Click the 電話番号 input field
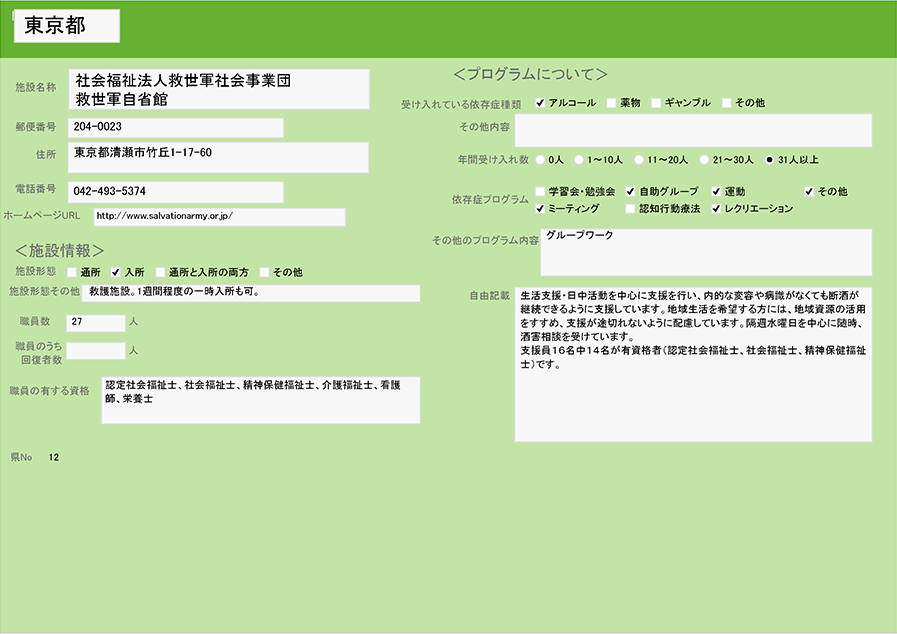897x634 pixels. point(175,191)
